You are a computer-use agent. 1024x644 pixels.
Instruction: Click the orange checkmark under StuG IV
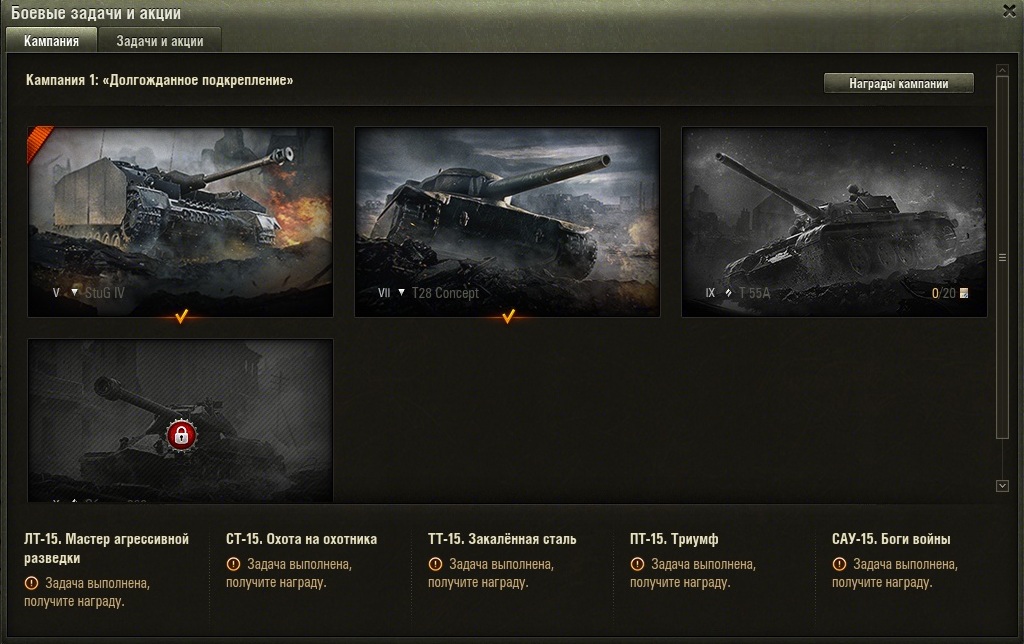[180, 317]
